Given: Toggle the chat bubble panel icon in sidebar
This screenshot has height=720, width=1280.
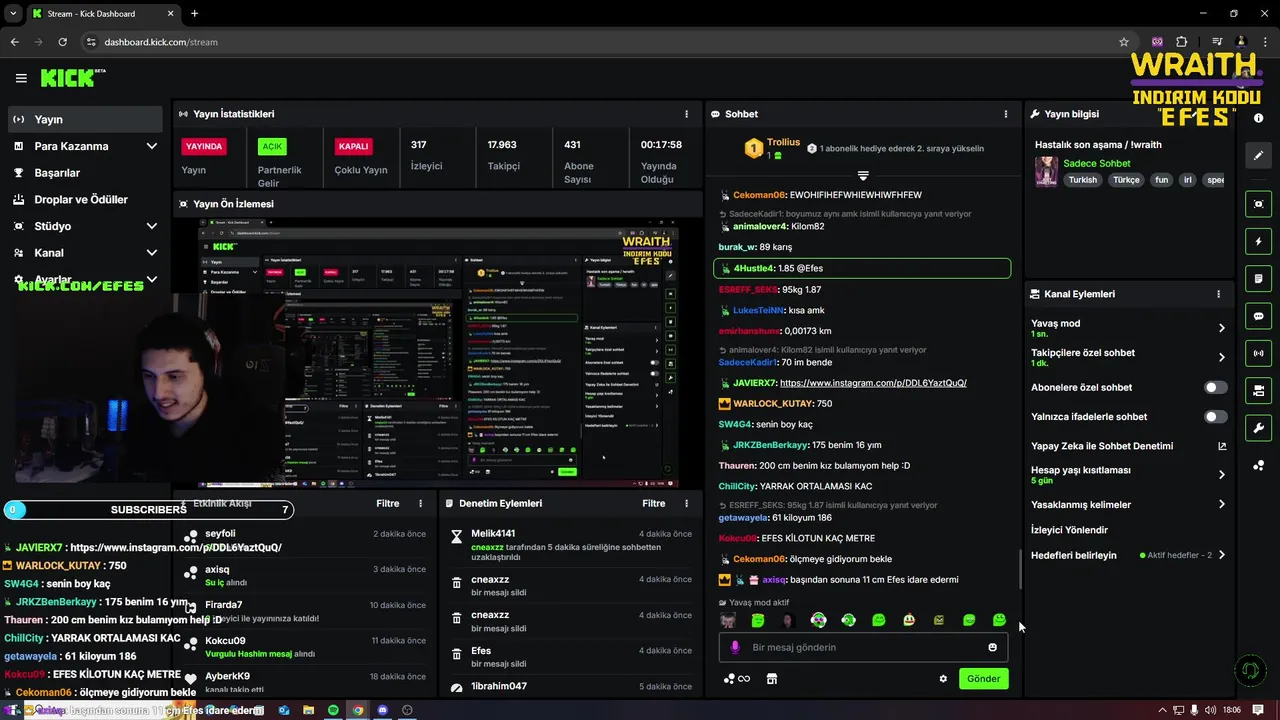Looking at the screenshot, I should click(1258, 316).
